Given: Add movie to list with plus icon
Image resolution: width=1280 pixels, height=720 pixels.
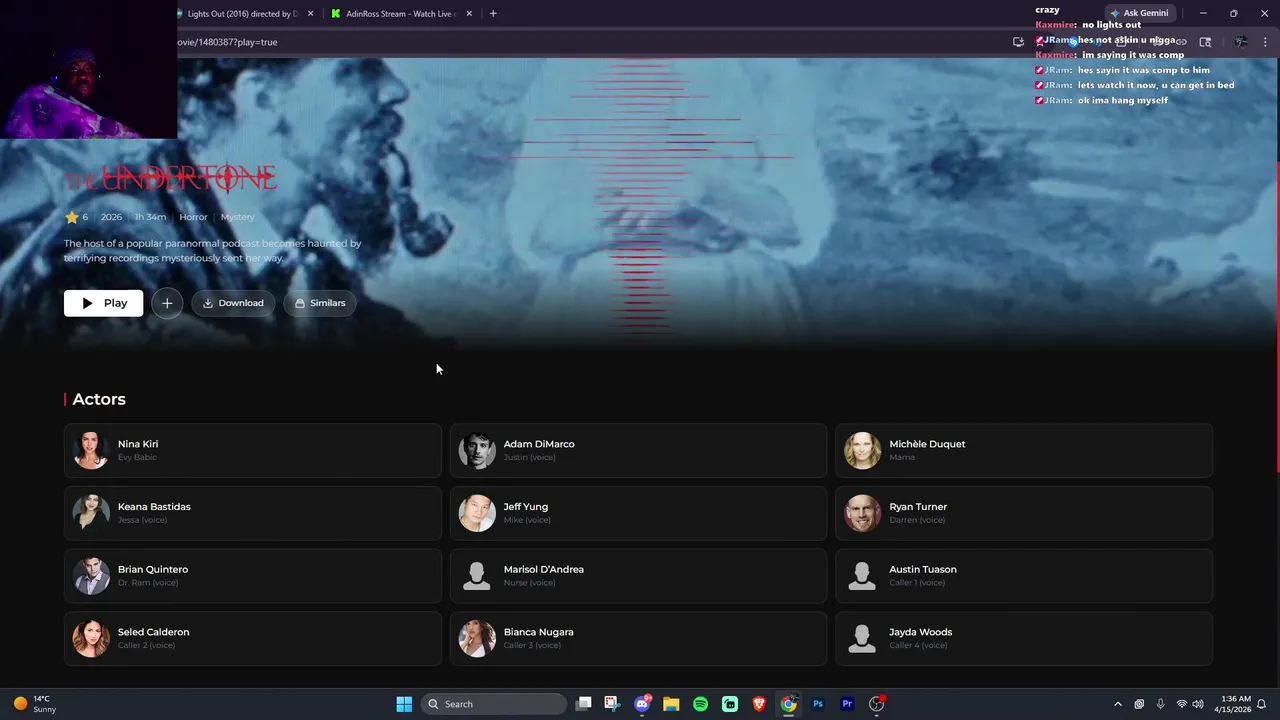Looking at the screenshot, I should 167,303.
